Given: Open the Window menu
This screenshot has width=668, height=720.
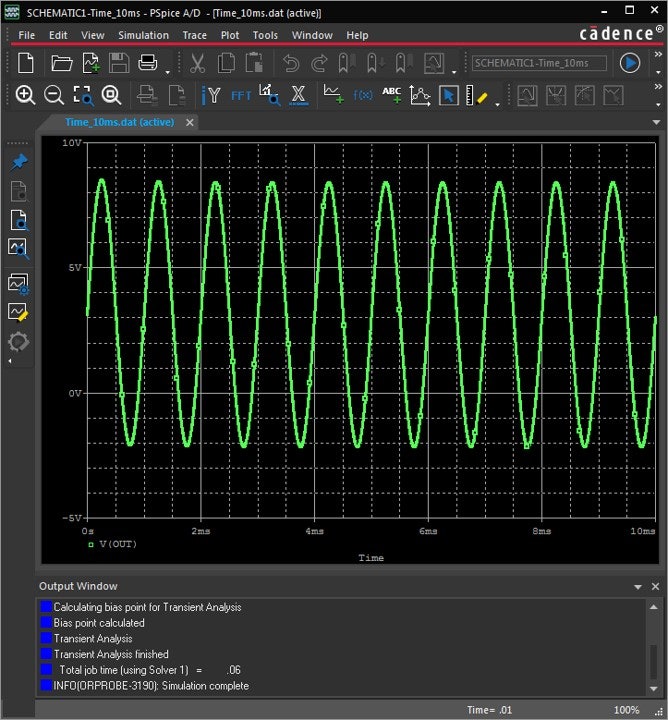Looking at the screenshot, I should 312,35.
